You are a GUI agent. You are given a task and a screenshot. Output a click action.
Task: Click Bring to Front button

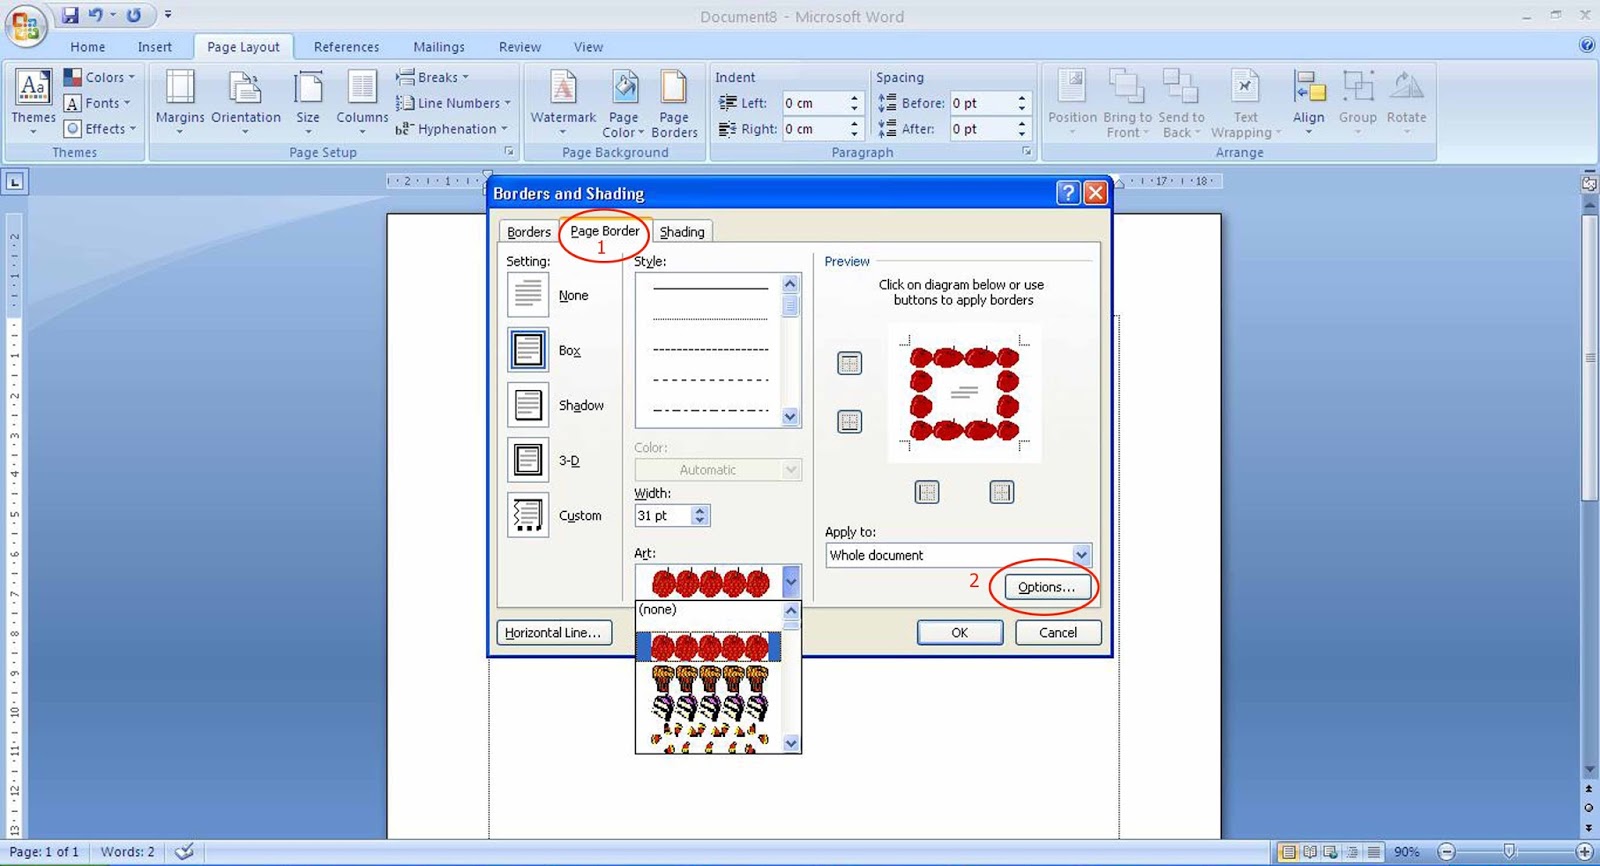(x=1127, y=102)
